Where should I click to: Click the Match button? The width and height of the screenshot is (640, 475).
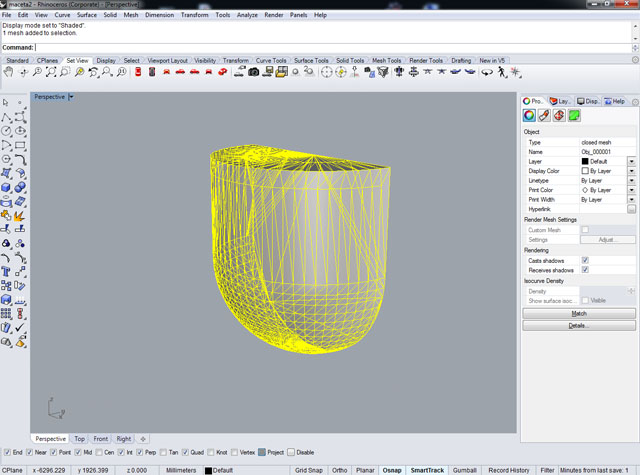click(579, 313)
